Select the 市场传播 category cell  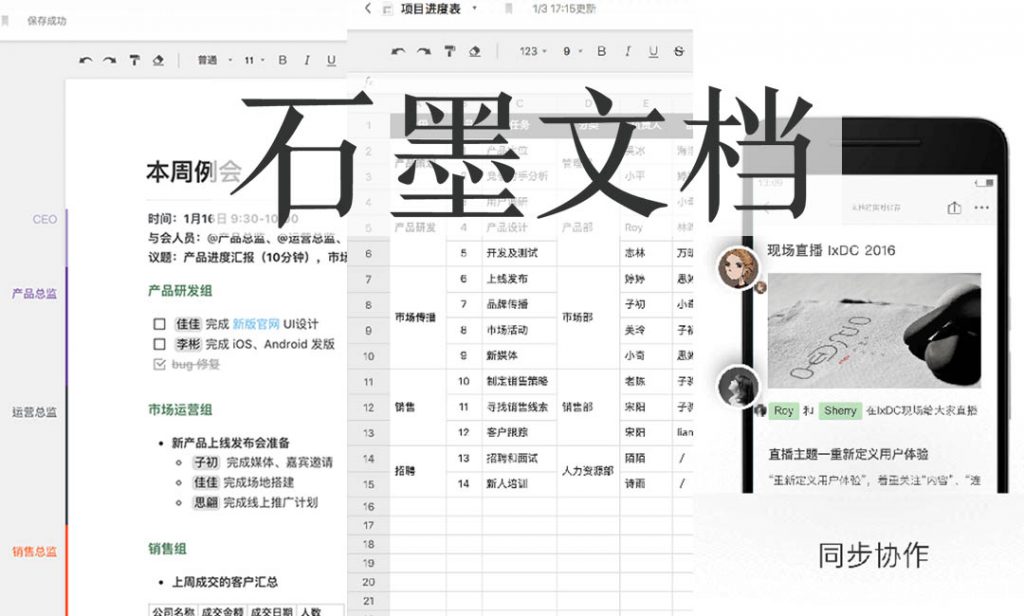pos(418,317)
